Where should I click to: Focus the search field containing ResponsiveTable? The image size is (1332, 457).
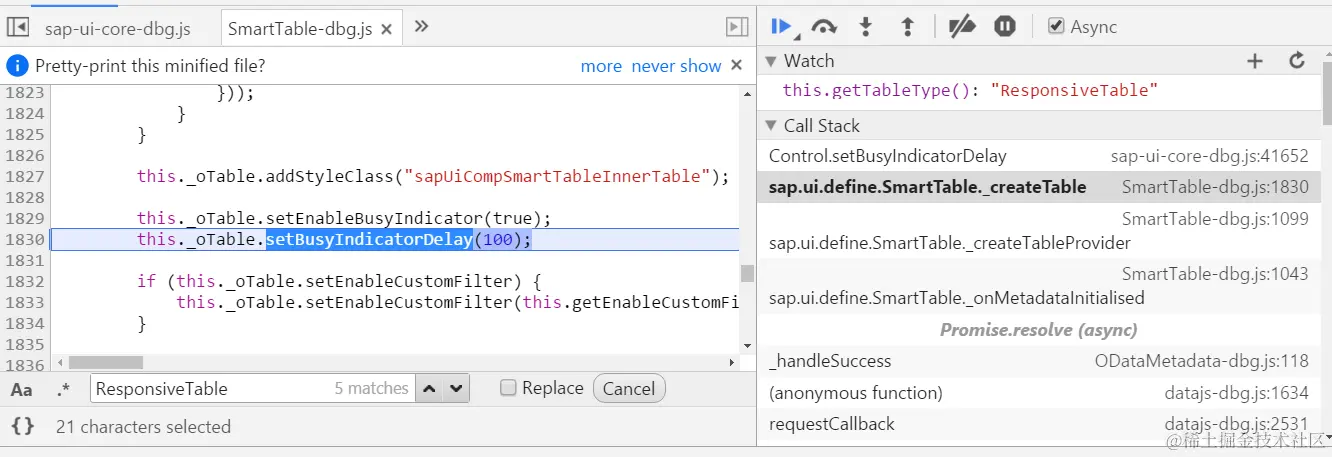(252, 389)
